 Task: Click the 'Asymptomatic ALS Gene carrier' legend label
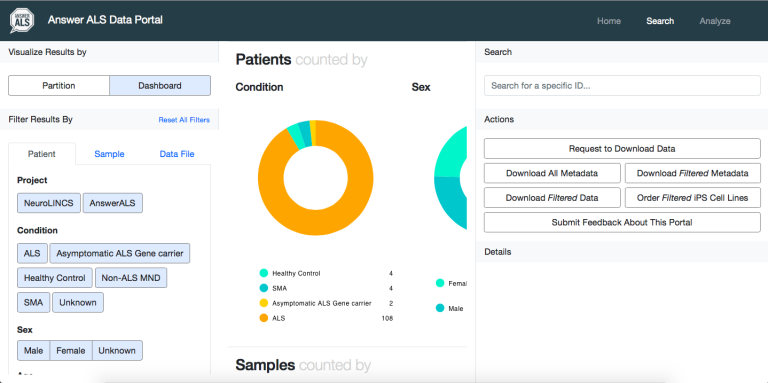point(322,303)
